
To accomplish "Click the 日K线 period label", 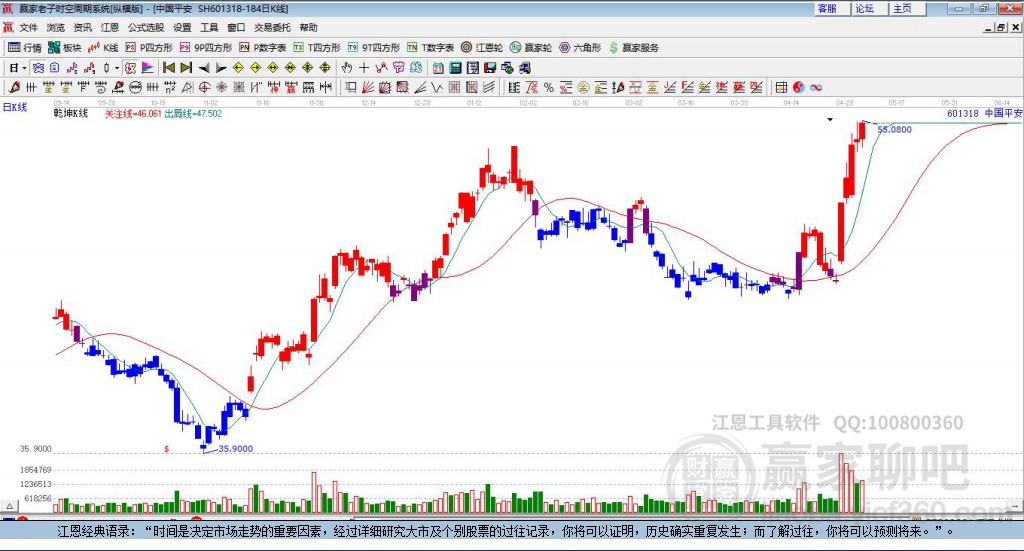I will tap(15, 107).
